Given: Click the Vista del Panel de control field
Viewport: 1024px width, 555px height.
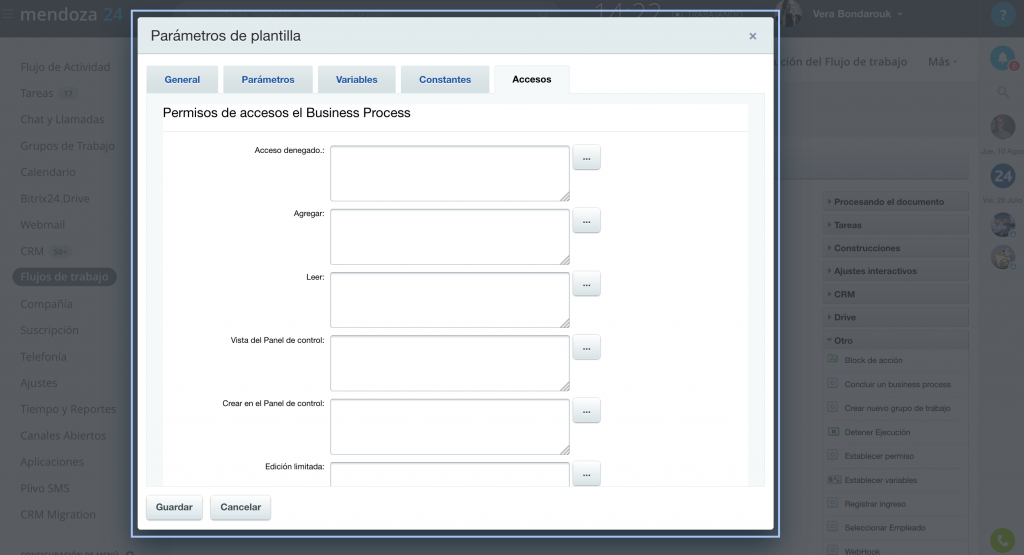Looking at the screenshot, I should pyautogui.click(x=450, y=363).
